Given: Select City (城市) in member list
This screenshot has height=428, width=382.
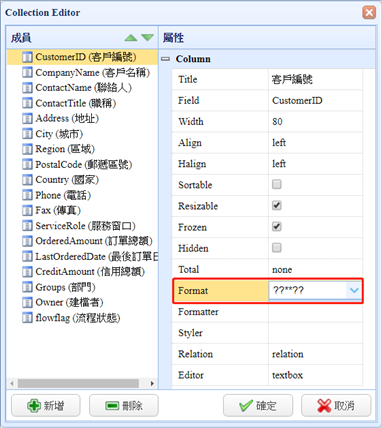Looking at the screenshot, I should (x=59, y=134).
